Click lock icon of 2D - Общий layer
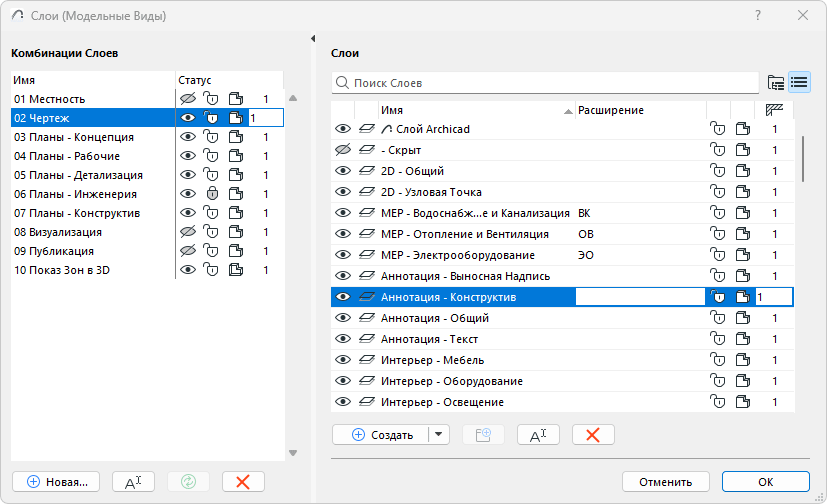The image size is (827, 504). pos(717,171)
